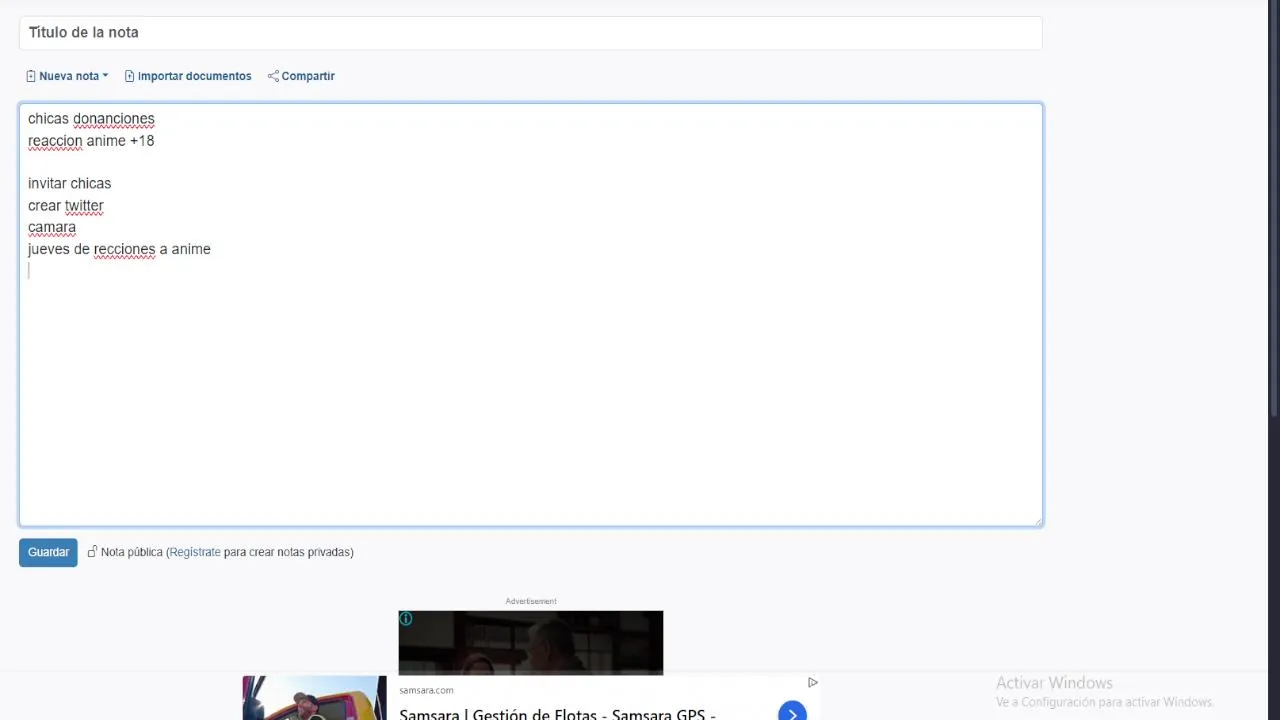Viewport: 1280px width, 720px height.
Task: Click the text area resize handle corner
Action: (x=1037, y=521)
